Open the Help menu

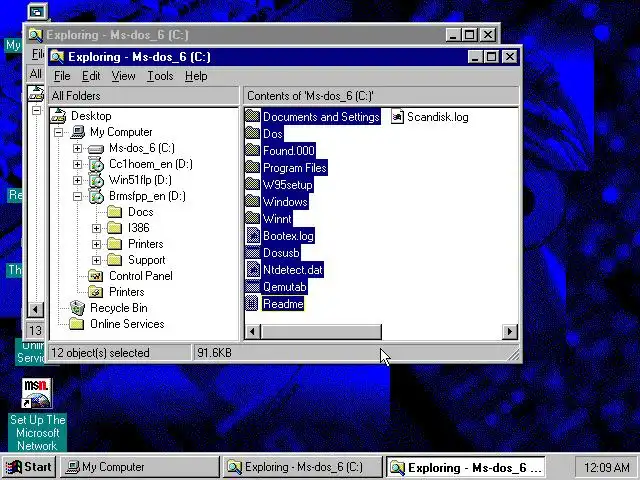(196, 76)
